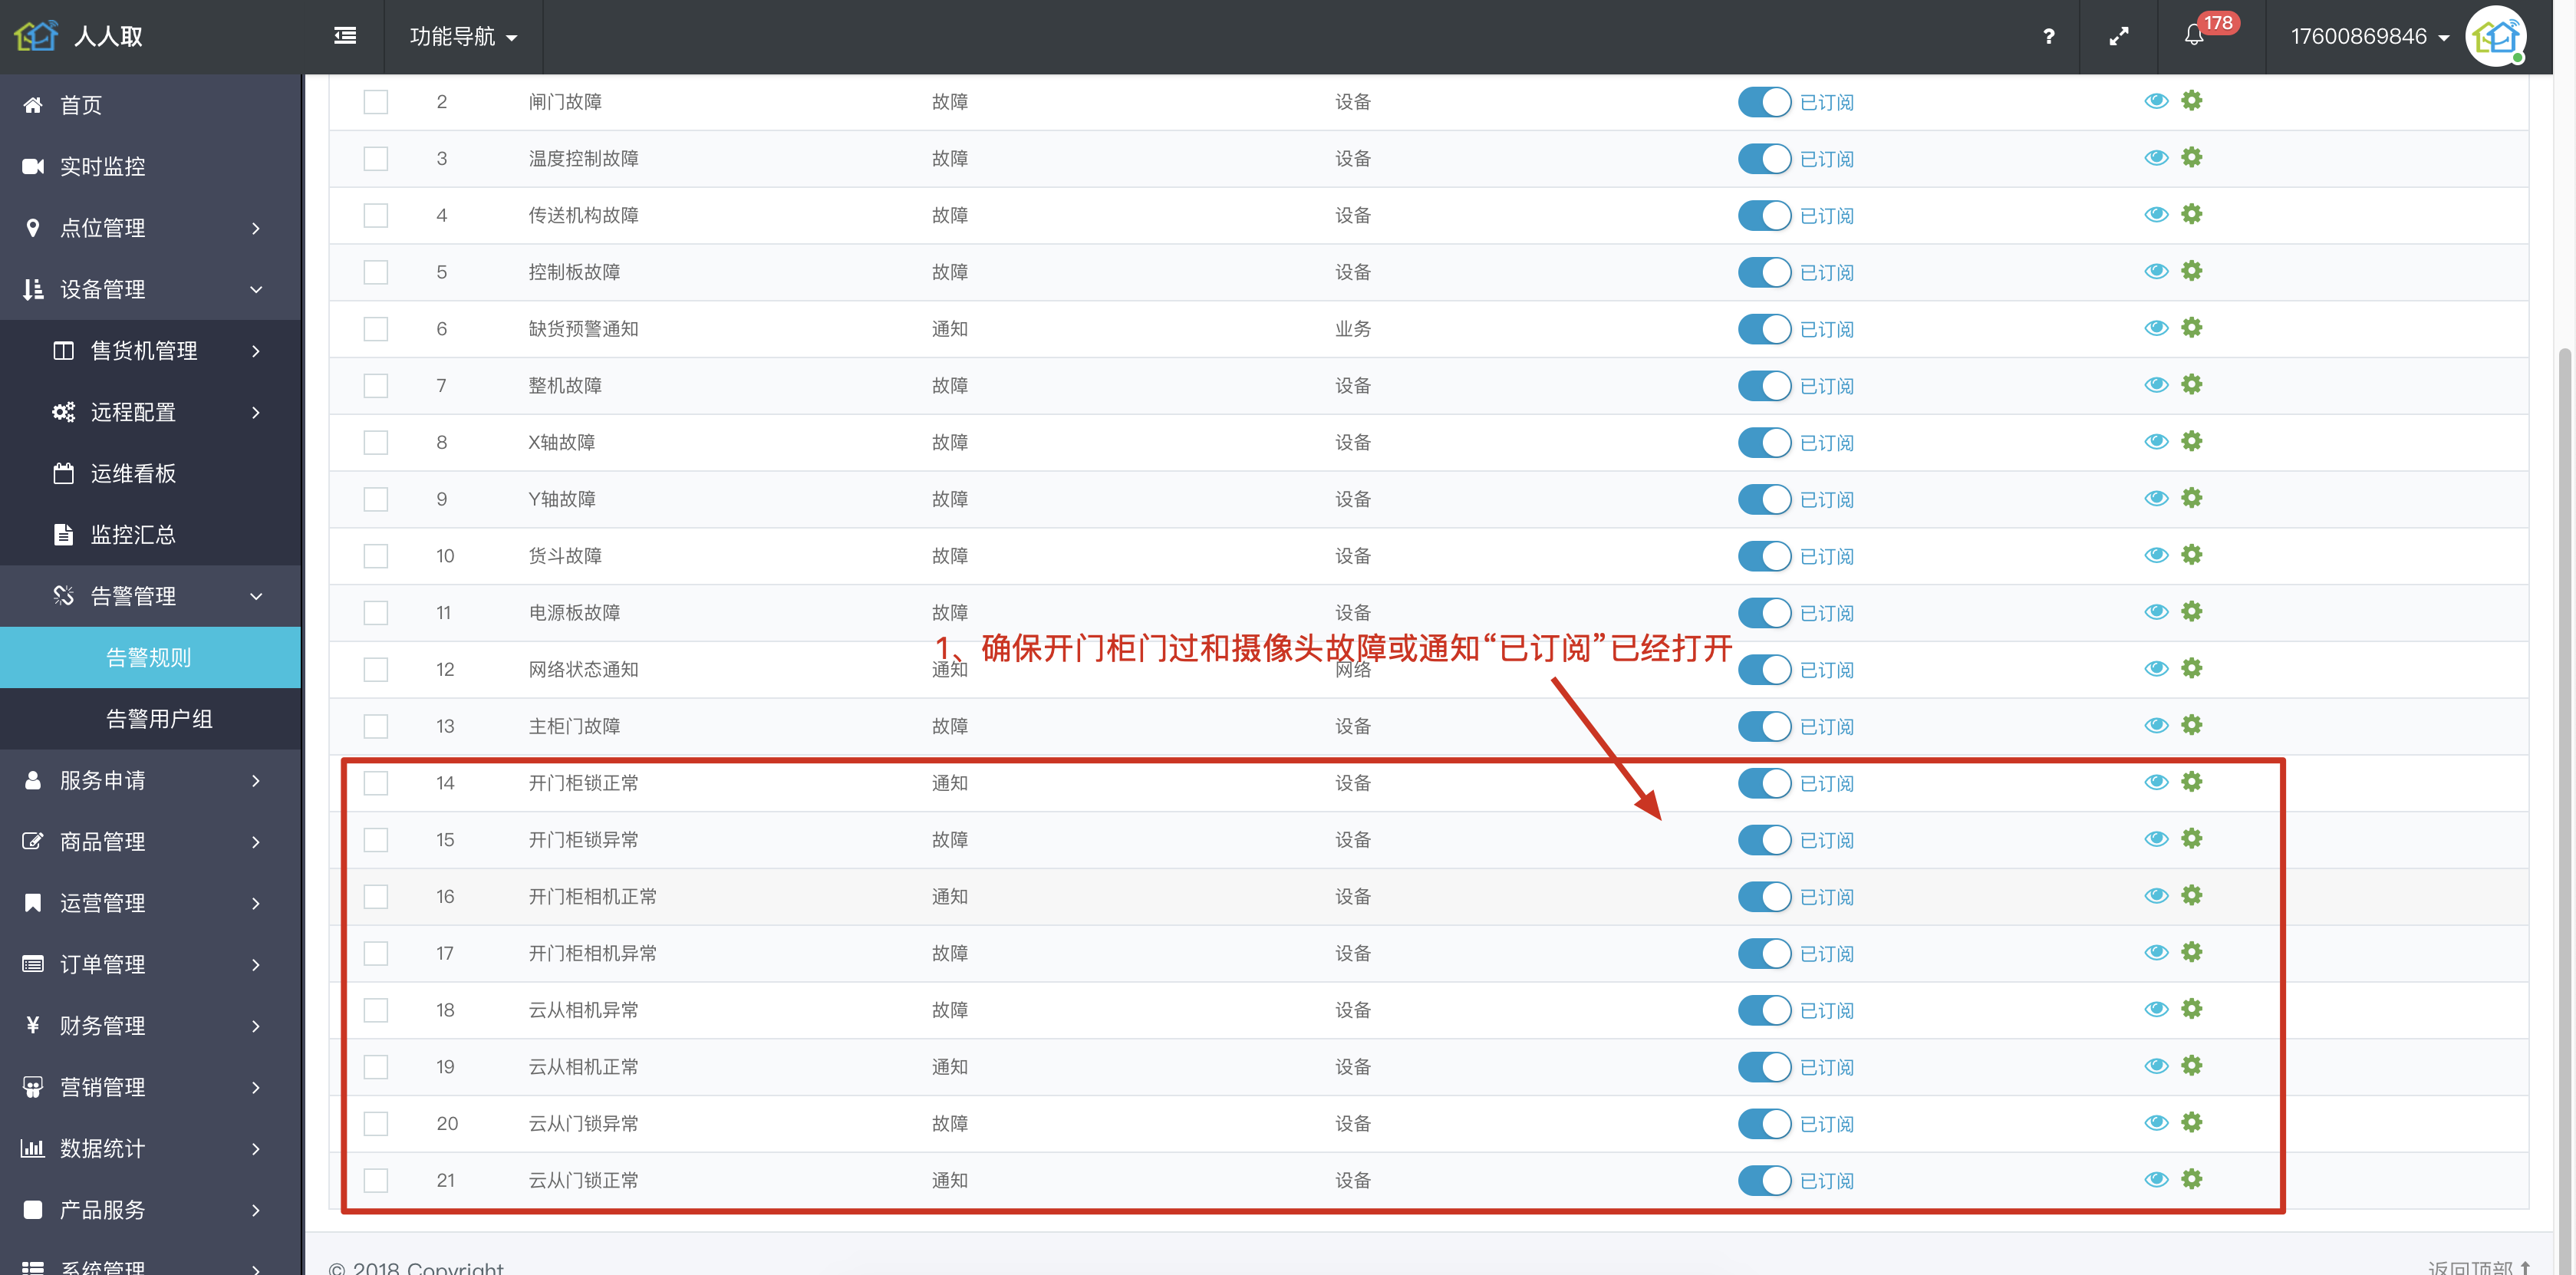Click eye icon in 温度控制故障 row
The height and width of the screenshot is (1275, 2576).
2156,158
